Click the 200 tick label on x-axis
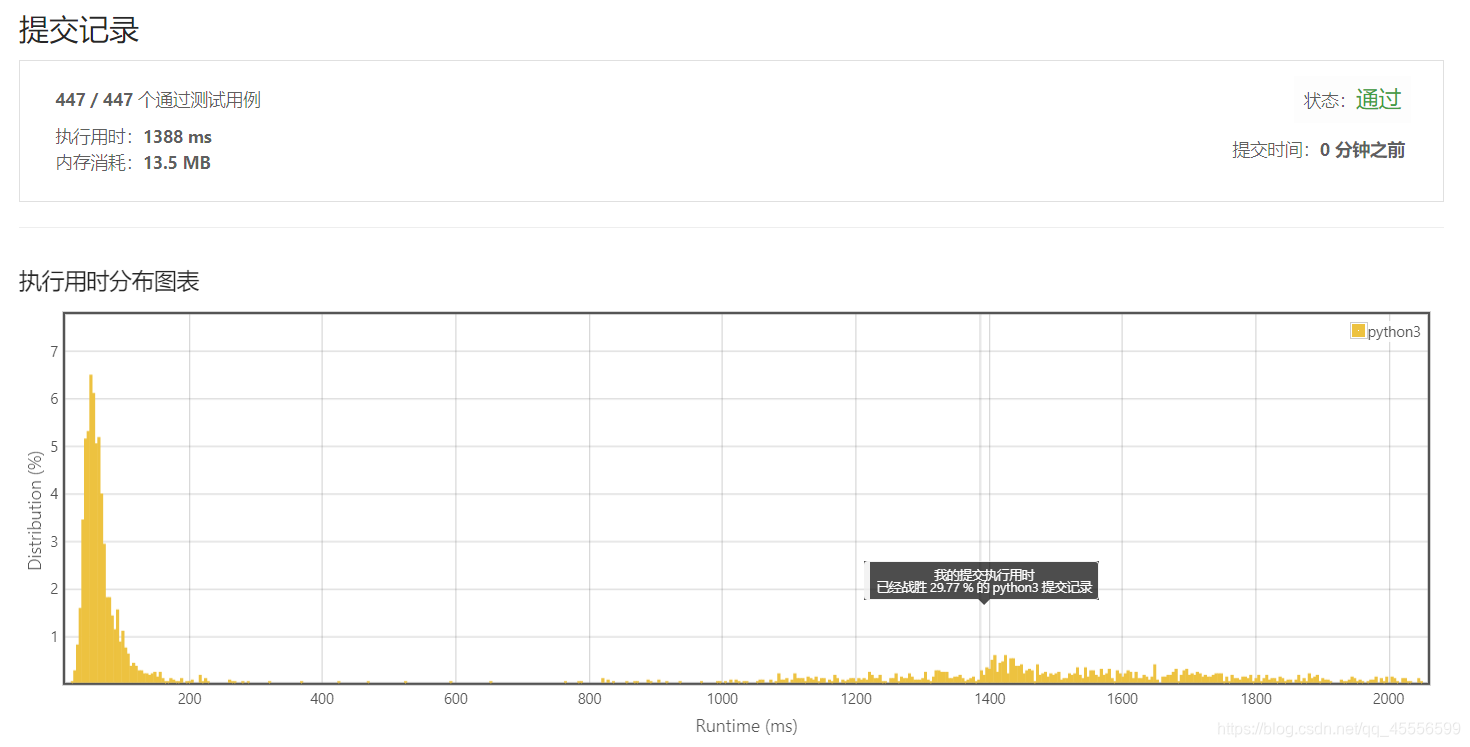The width and height of the screenshot is (1470, 747). tap(189, 699)
